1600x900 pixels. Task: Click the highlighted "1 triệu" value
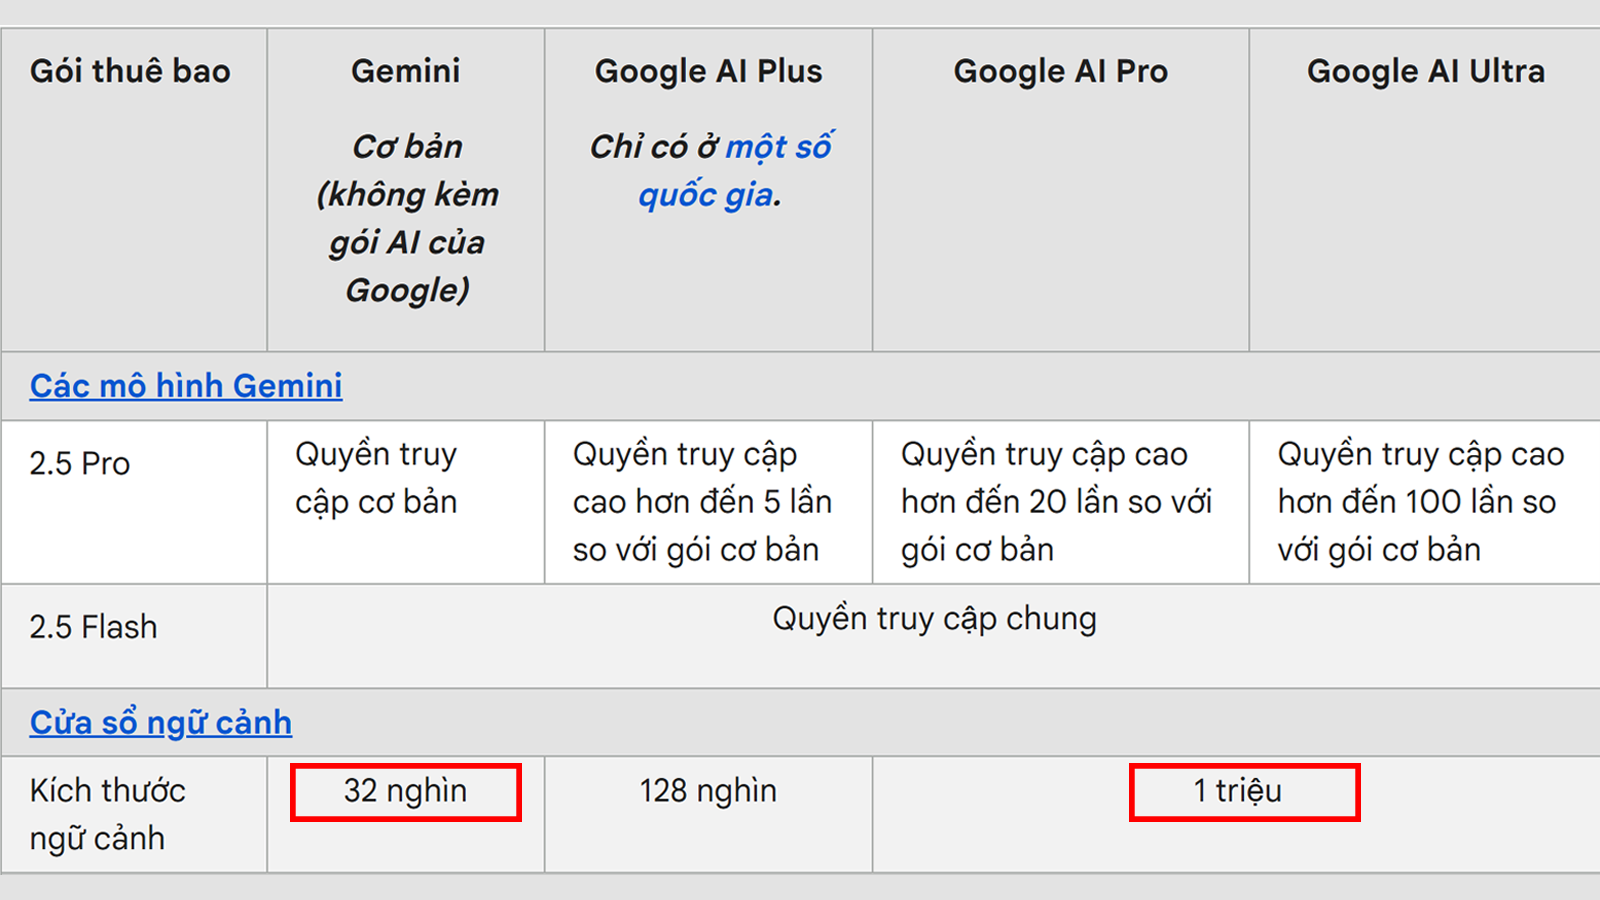click(x=1238, y=792)
